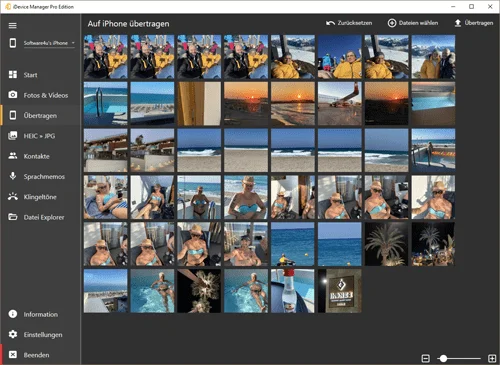
Task: Open the Kontakte section
Action: pyautogui.click(x=36, y=156)
